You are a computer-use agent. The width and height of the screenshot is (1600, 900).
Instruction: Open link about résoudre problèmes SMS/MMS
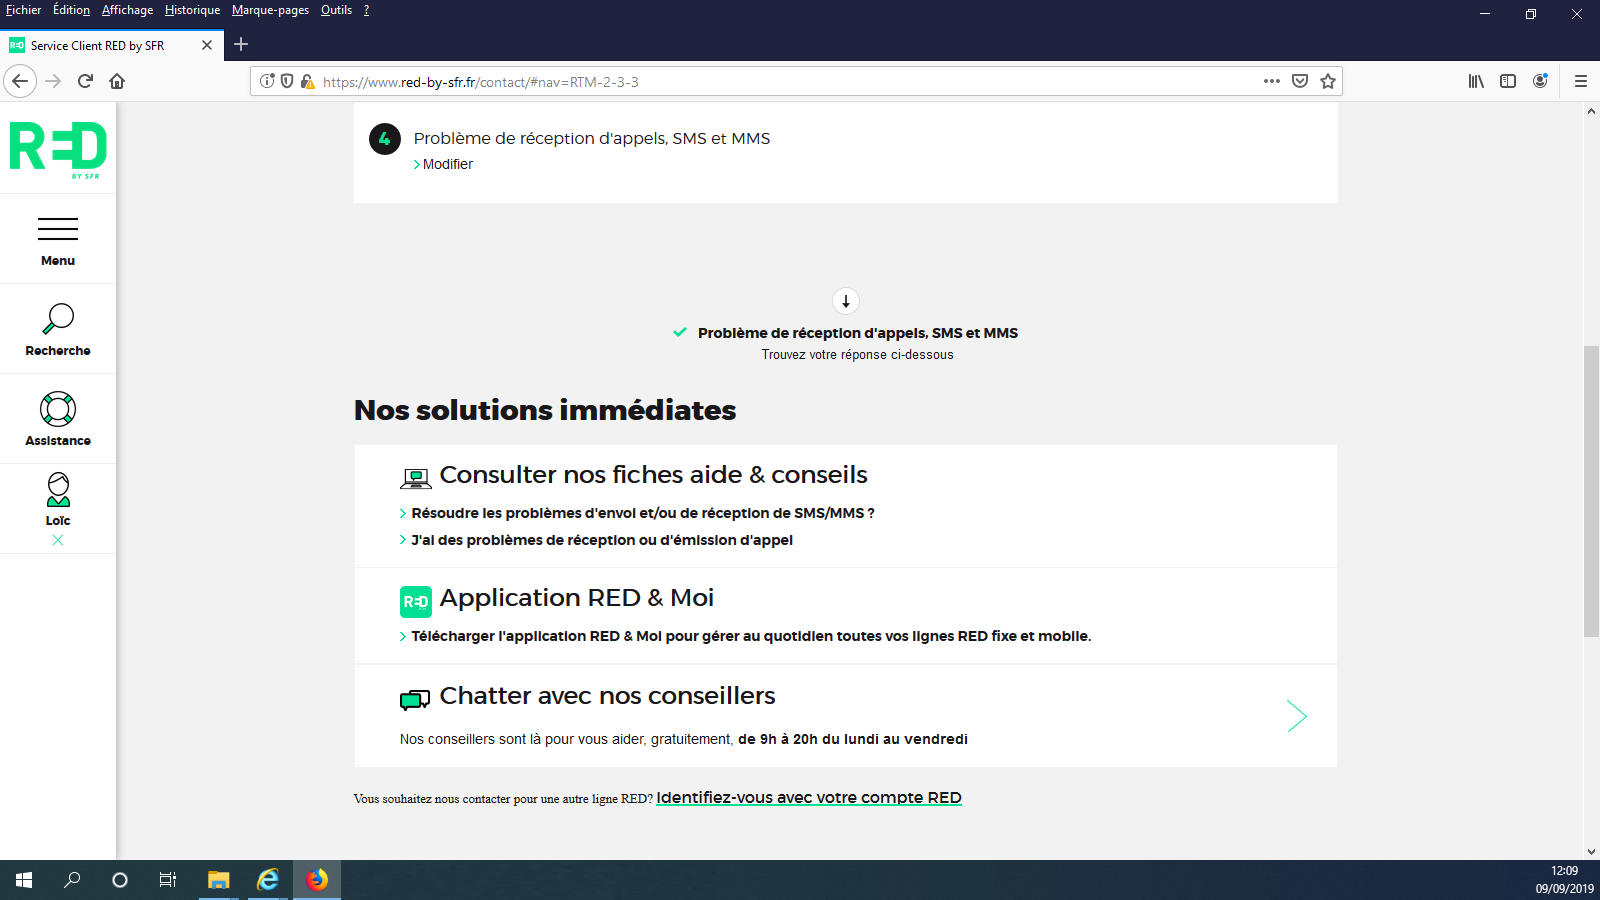coord(642,513)
